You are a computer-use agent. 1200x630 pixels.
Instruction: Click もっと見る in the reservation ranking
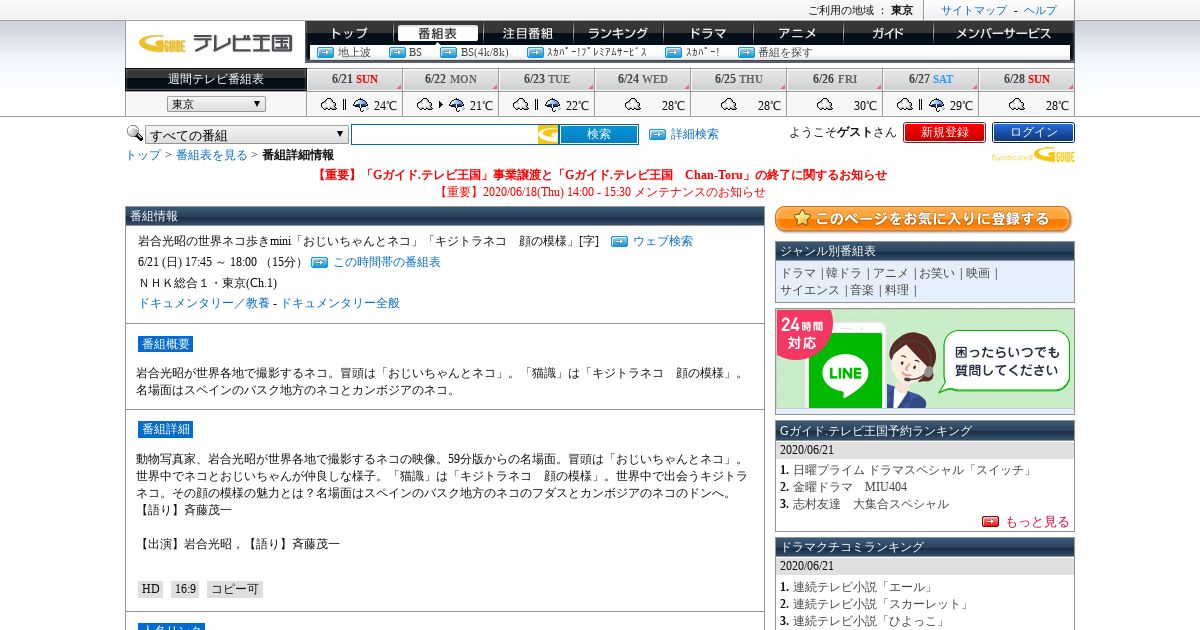1037,522
